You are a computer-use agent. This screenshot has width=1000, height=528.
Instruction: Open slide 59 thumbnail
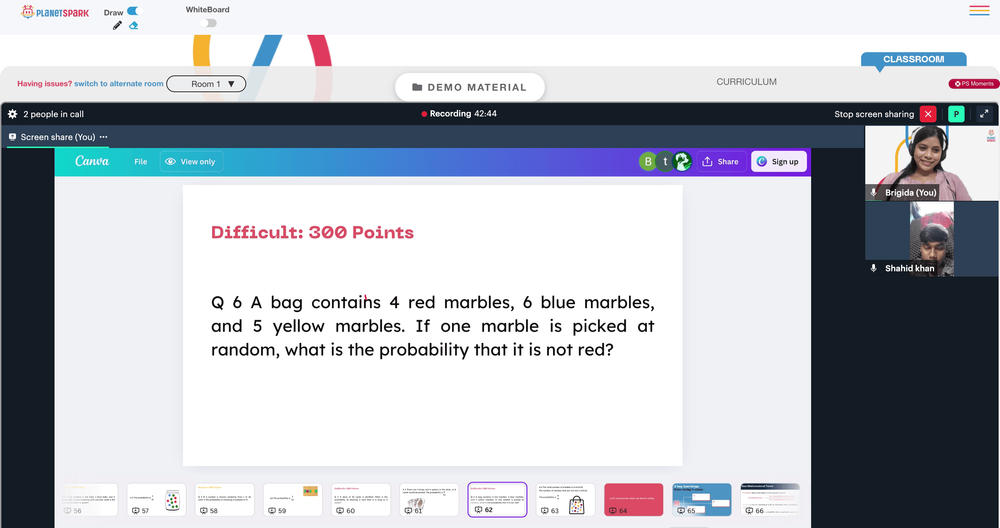(x=293, y=499)
